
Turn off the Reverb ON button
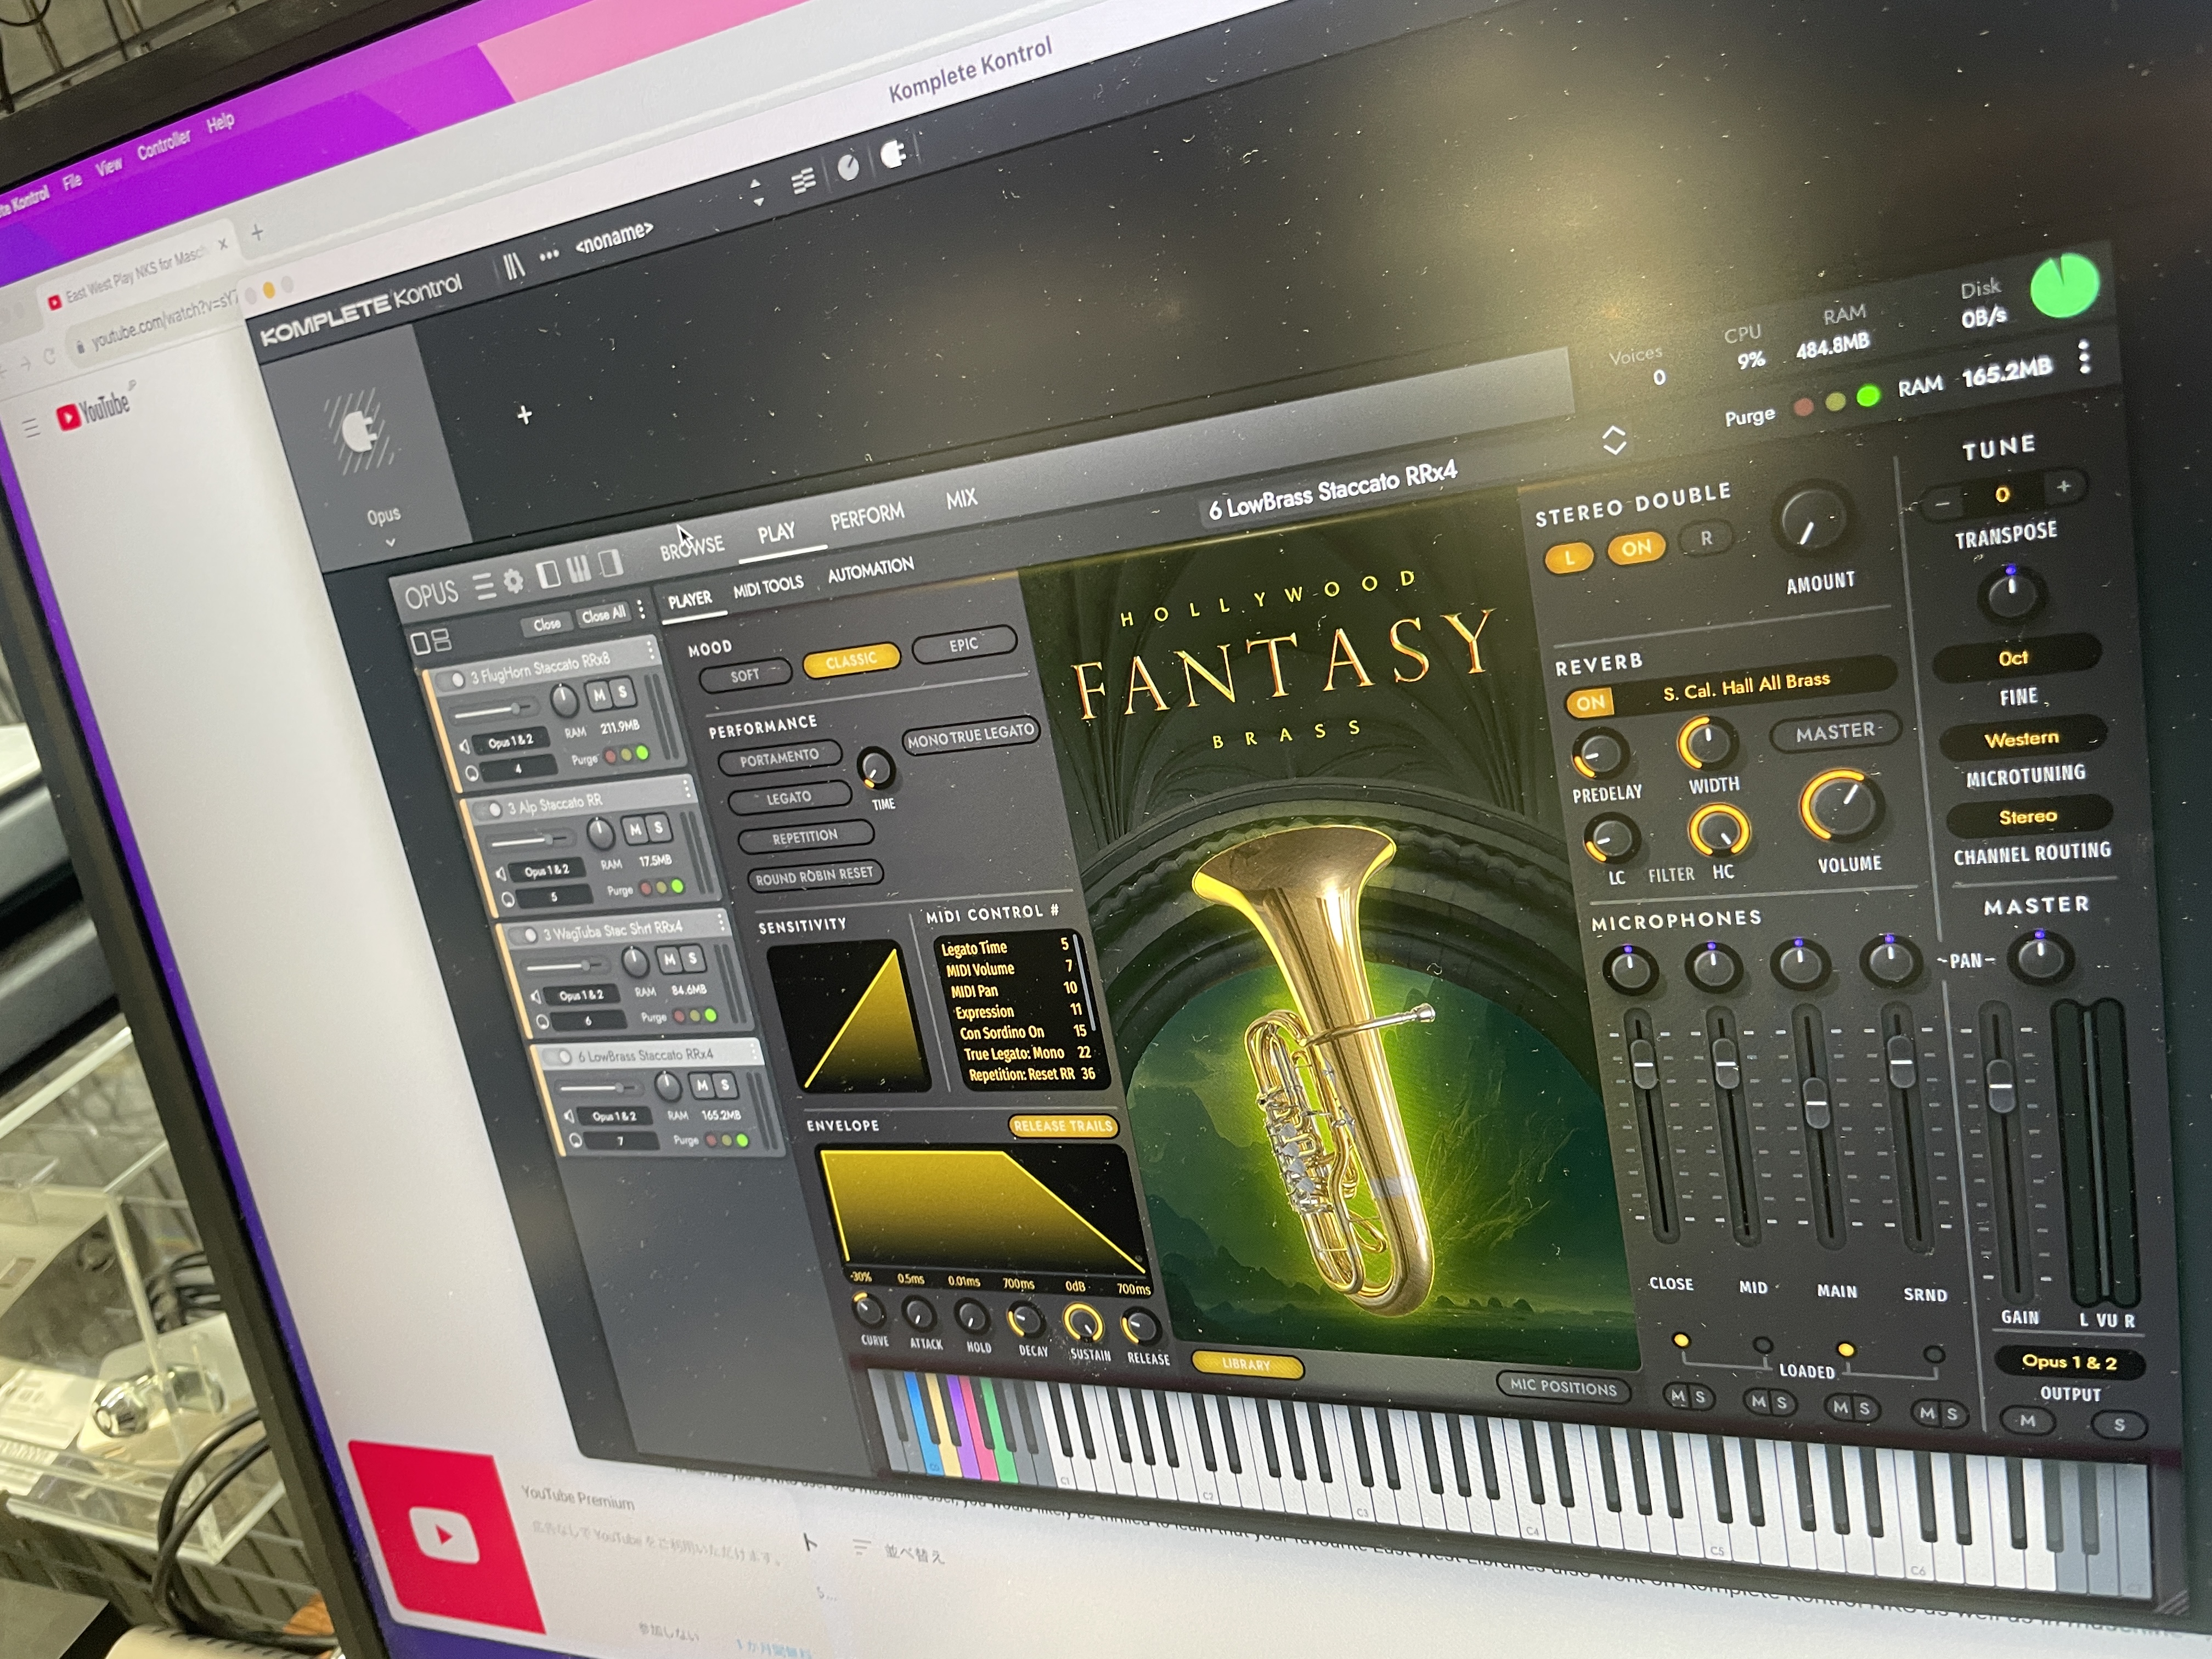point(1590,703)
